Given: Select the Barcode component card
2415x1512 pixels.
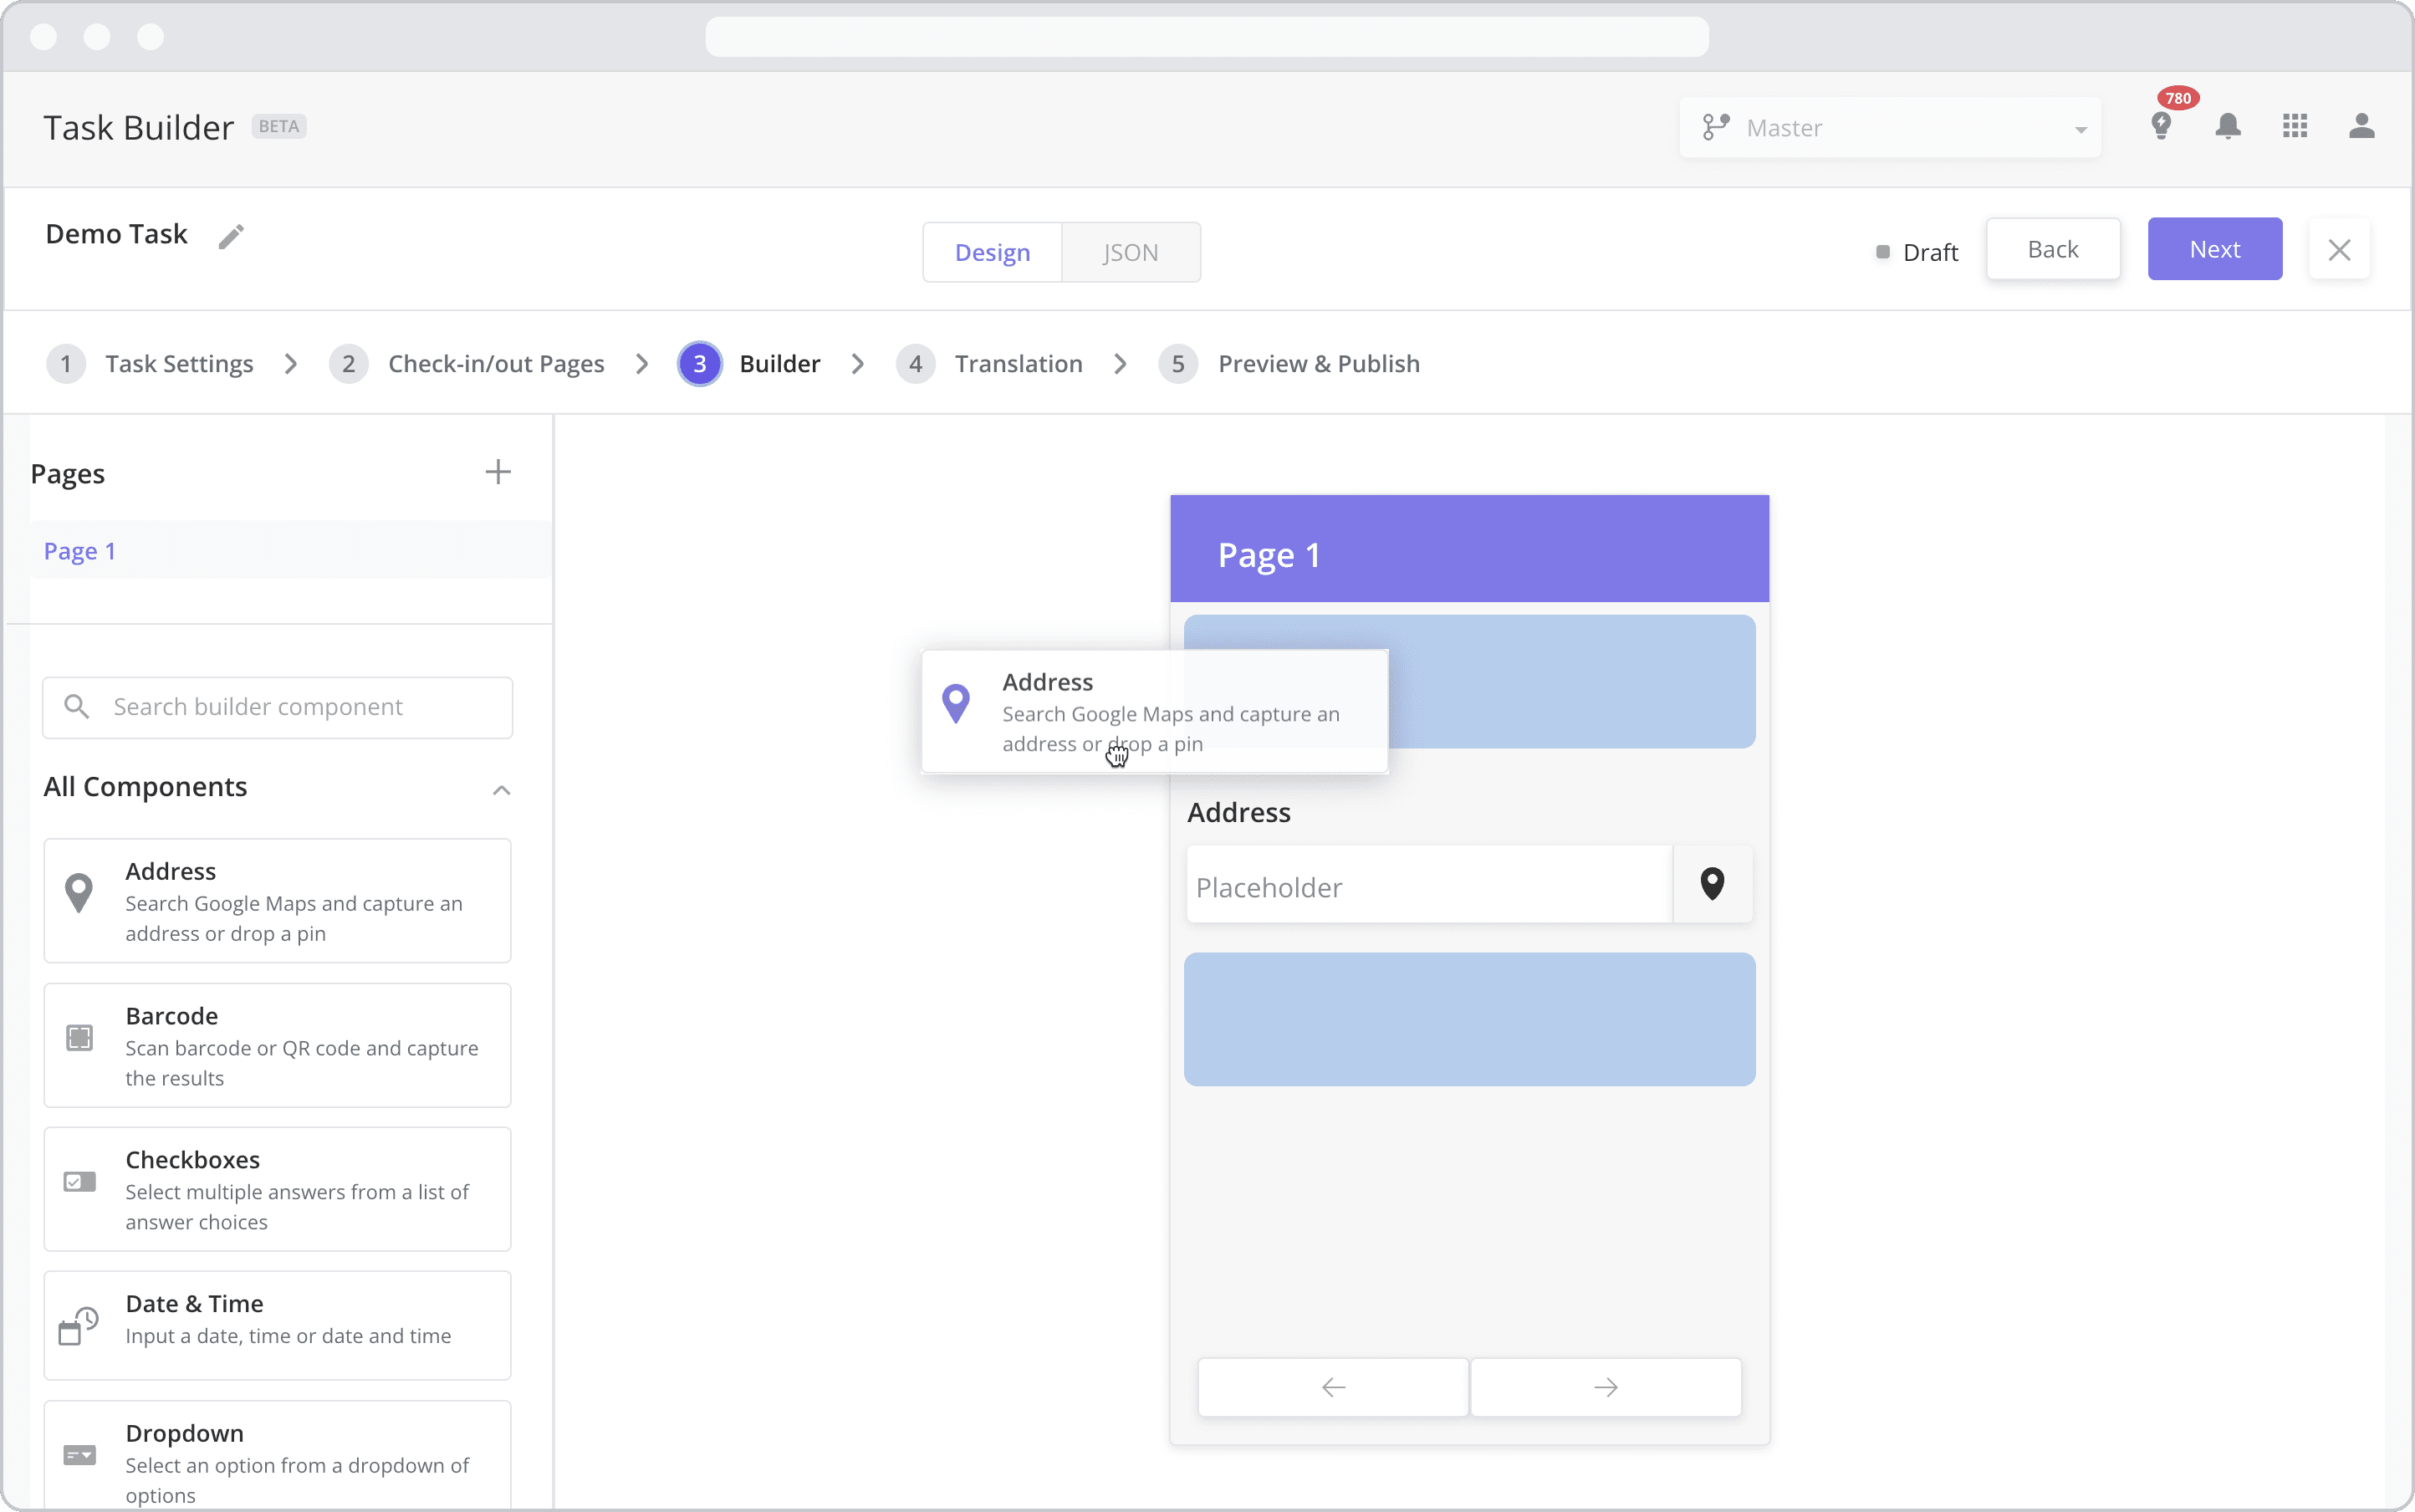Looking at the screenshot, I should click(x=278, y=1046).
